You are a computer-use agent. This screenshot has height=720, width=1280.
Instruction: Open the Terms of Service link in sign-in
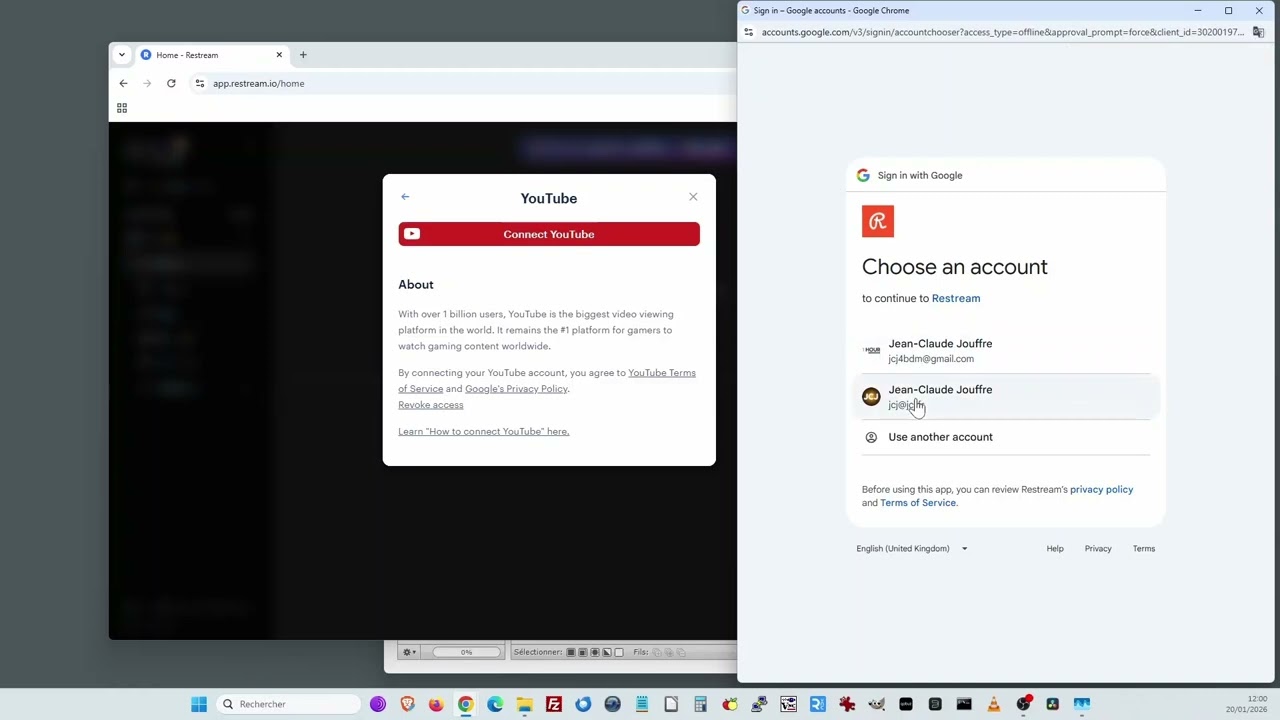click(x=918, y=503)
